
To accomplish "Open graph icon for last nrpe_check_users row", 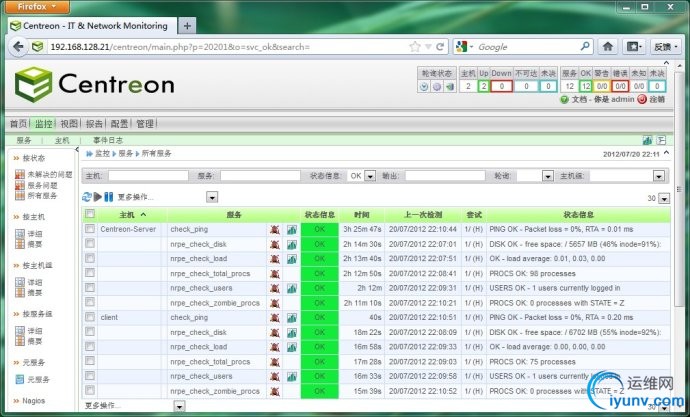I will tap(292, 377).
